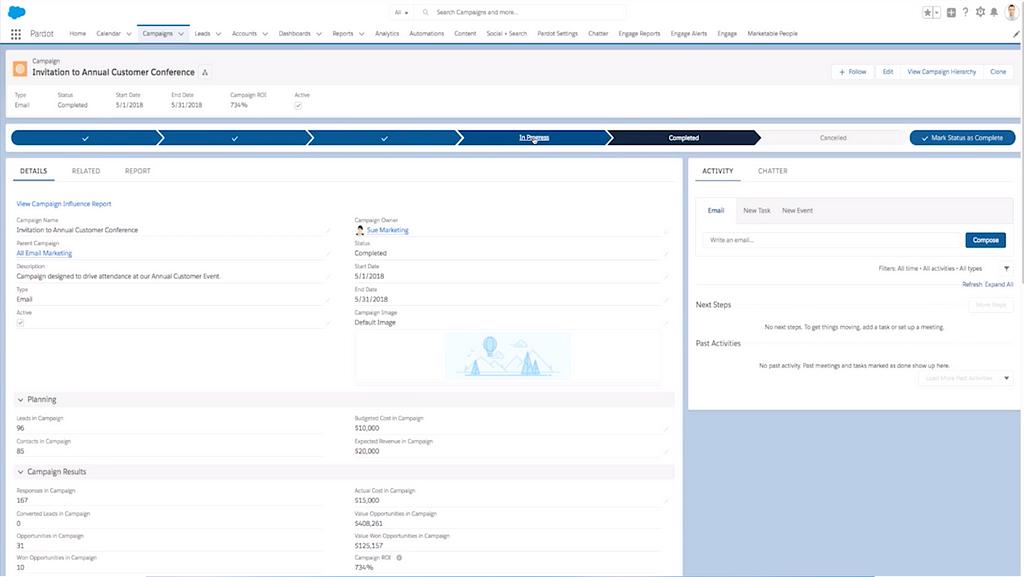1024x577 pixels.
Task: Open the favorites list dropdown arrow
Action: [x=937, y=13]
